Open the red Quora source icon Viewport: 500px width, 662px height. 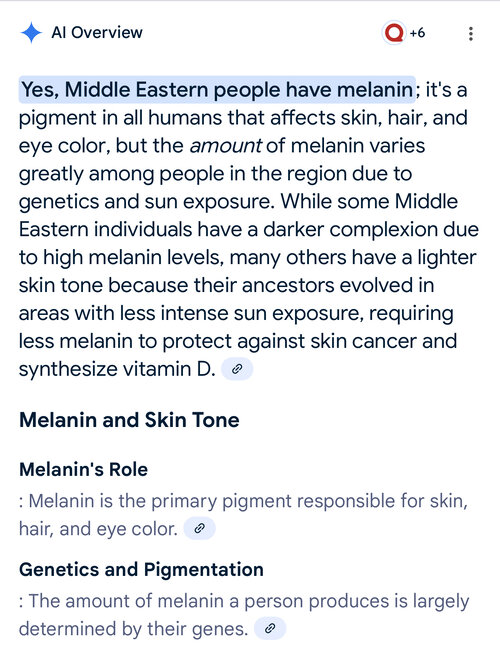click(x=394, y=33)
